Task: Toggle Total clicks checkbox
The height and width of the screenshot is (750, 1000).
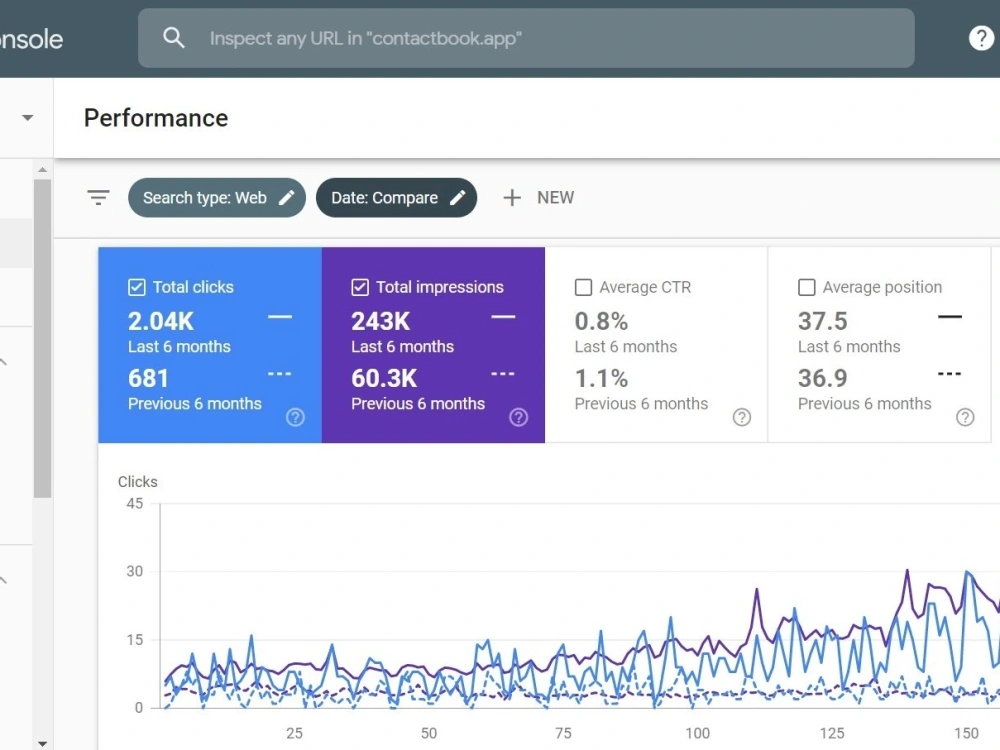Action: pyautogui.click(x=136, y=287)
